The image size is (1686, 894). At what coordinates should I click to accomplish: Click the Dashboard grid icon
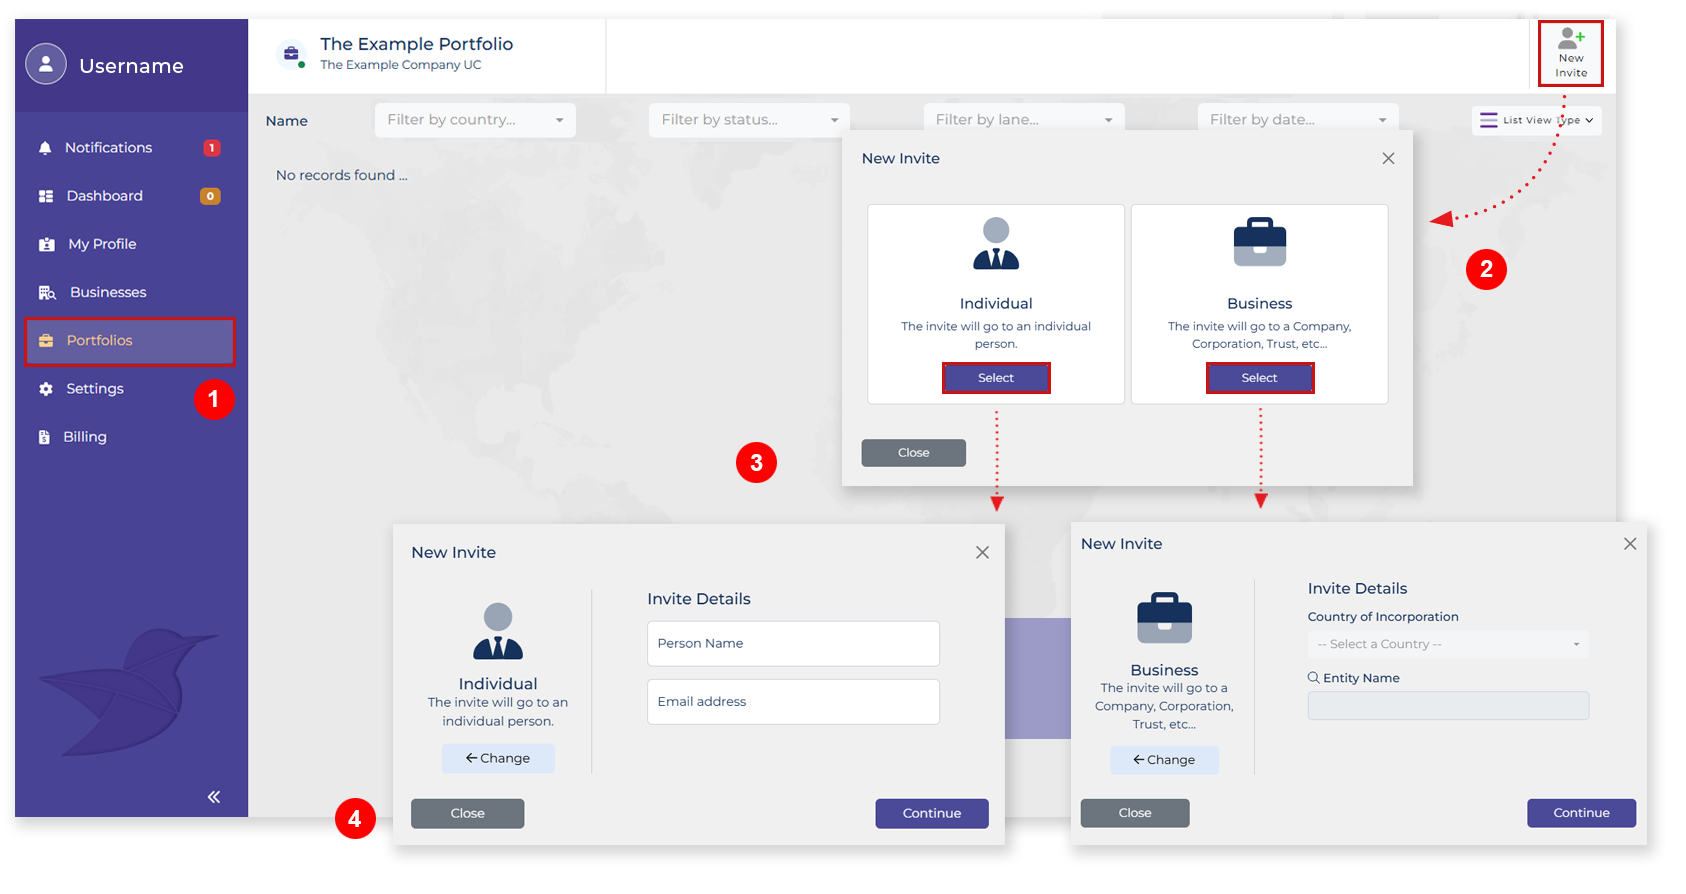click(46, 196)
